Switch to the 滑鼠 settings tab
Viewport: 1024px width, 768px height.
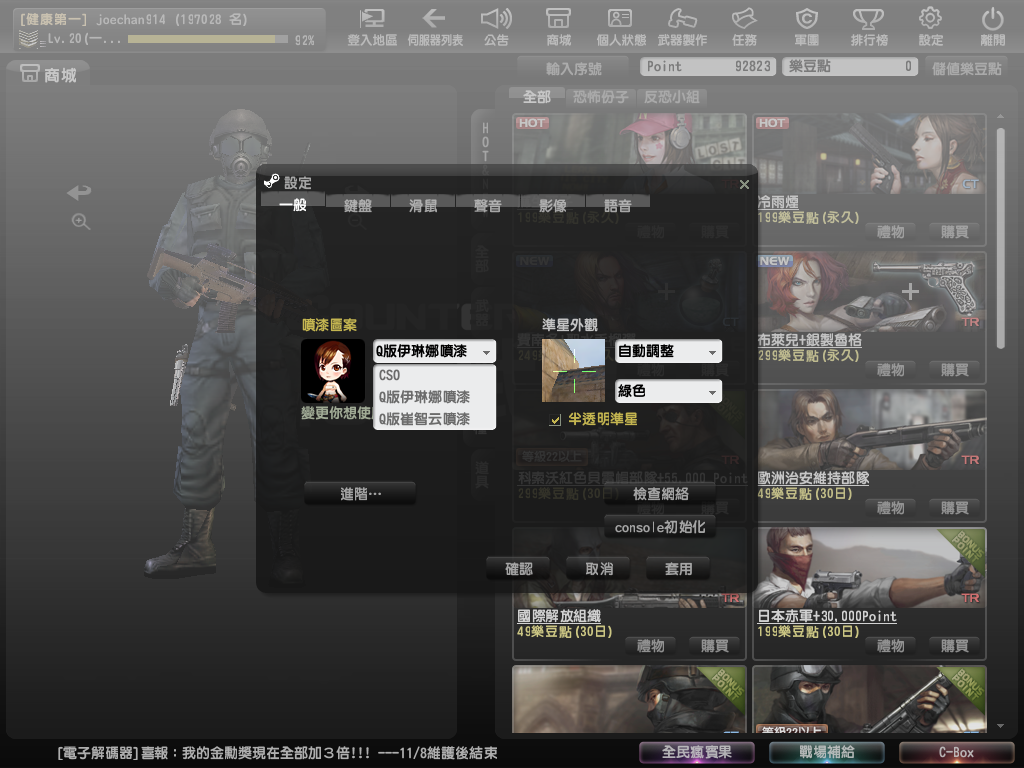[423, 206]
